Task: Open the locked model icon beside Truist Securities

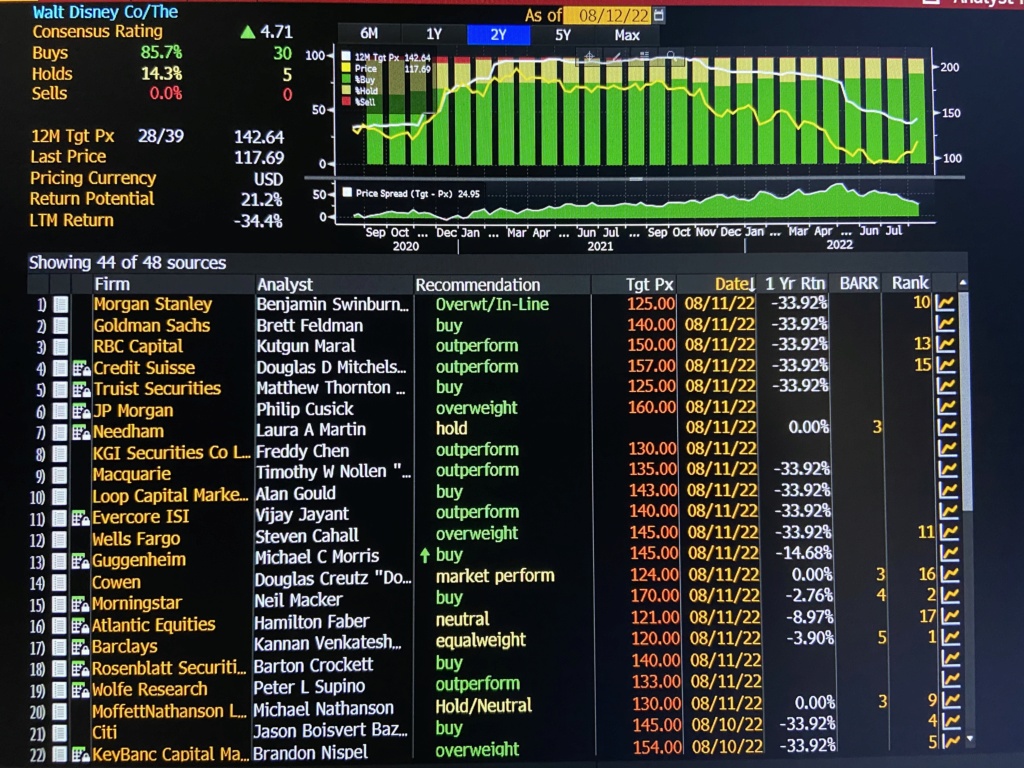Action: (81, 390)
